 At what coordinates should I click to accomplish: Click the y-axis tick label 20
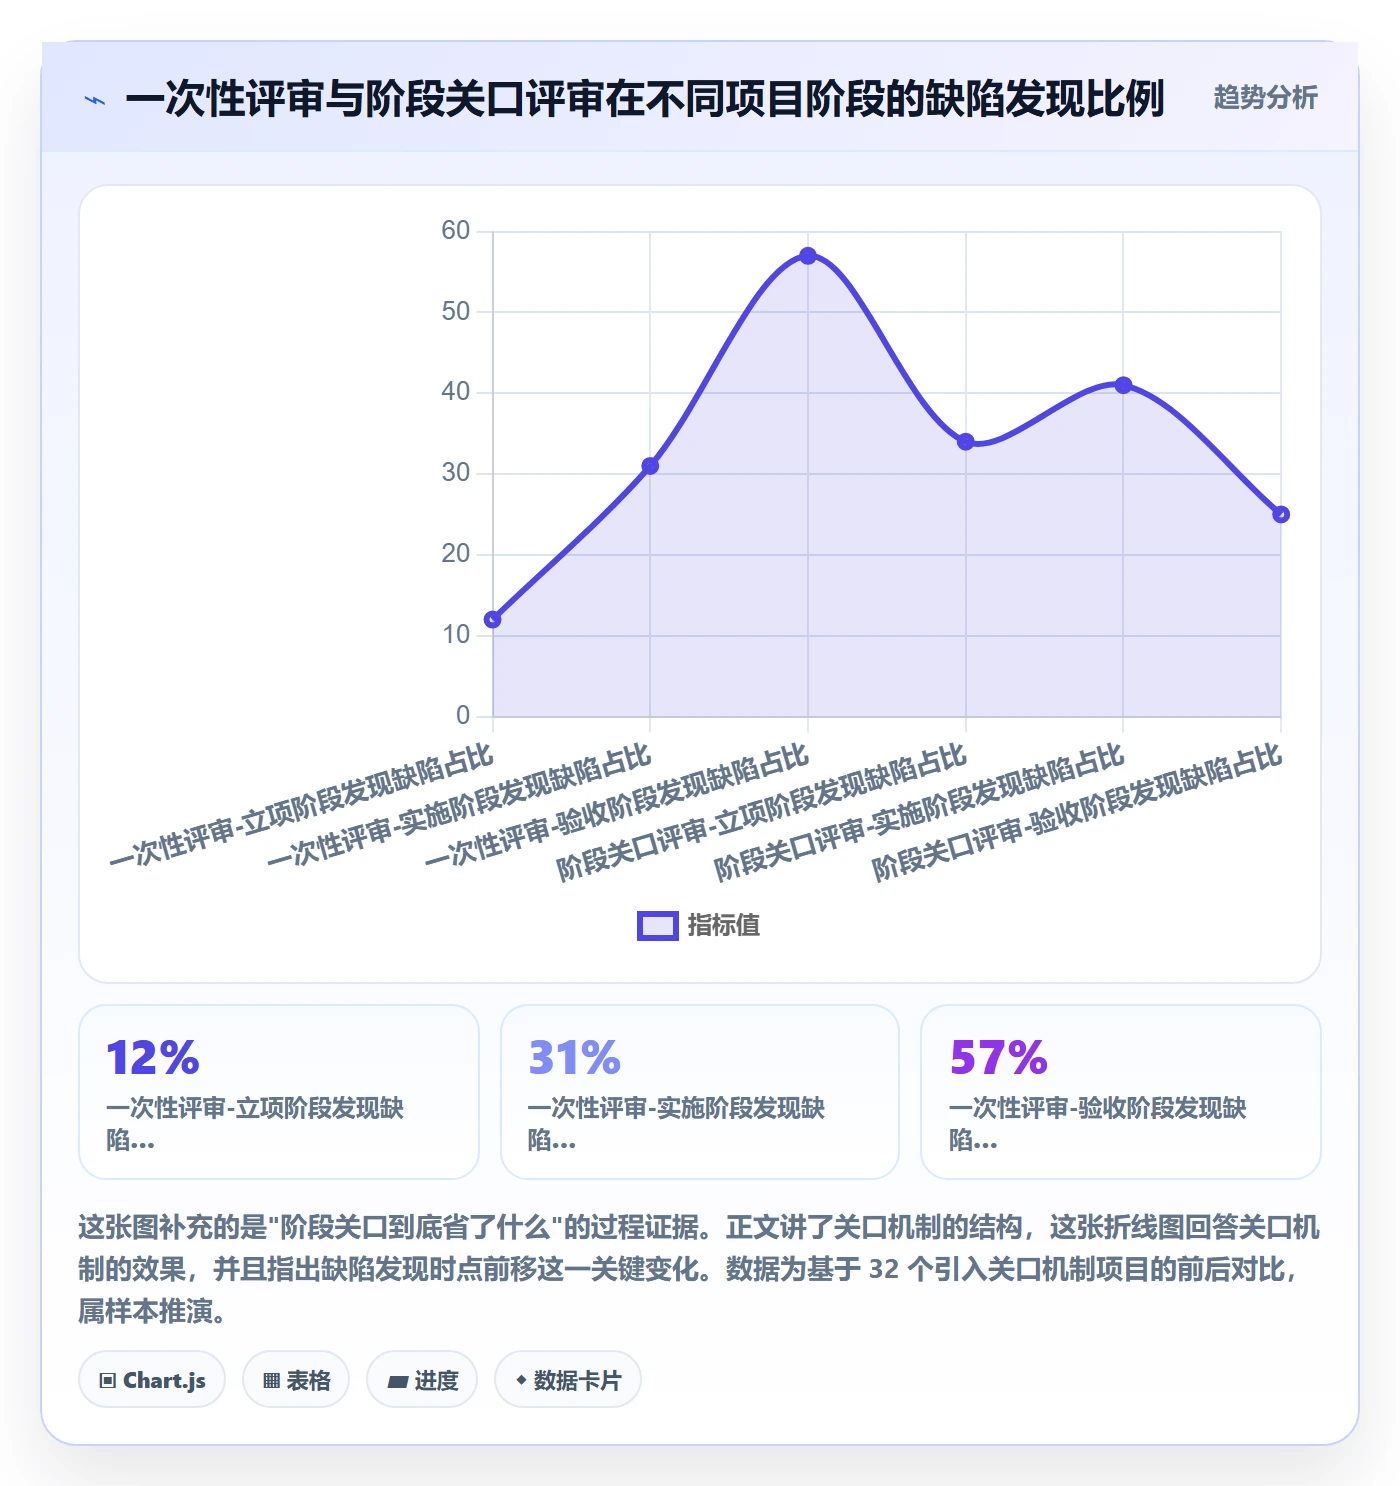pyautogui.click(x=456, y=554)
